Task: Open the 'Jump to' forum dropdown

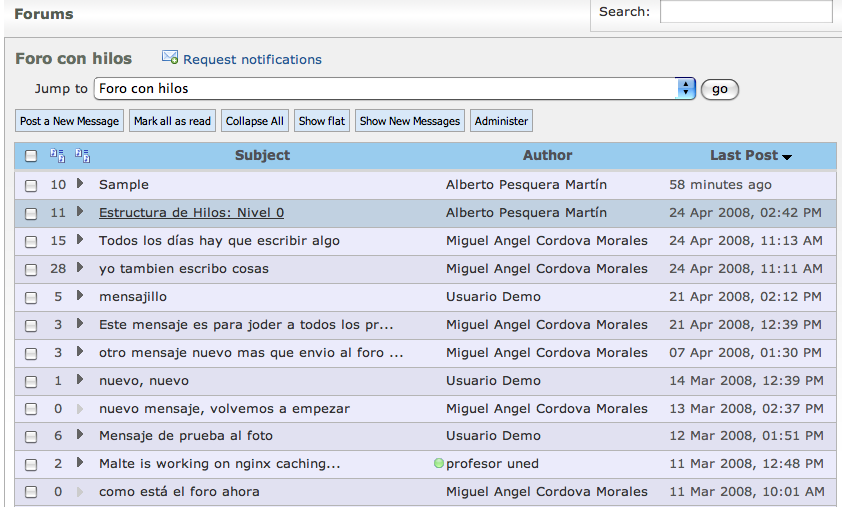Action: point(686,89)
